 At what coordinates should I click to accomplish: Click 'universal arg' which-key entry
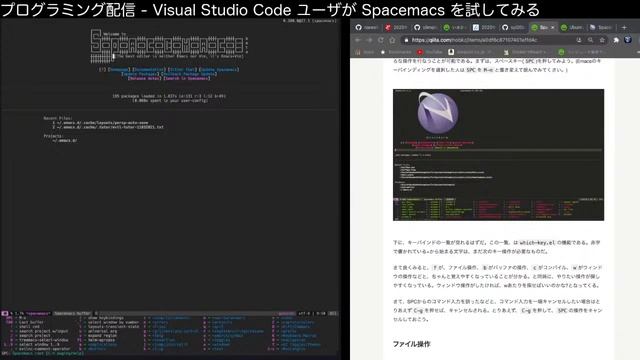point(102,331)
